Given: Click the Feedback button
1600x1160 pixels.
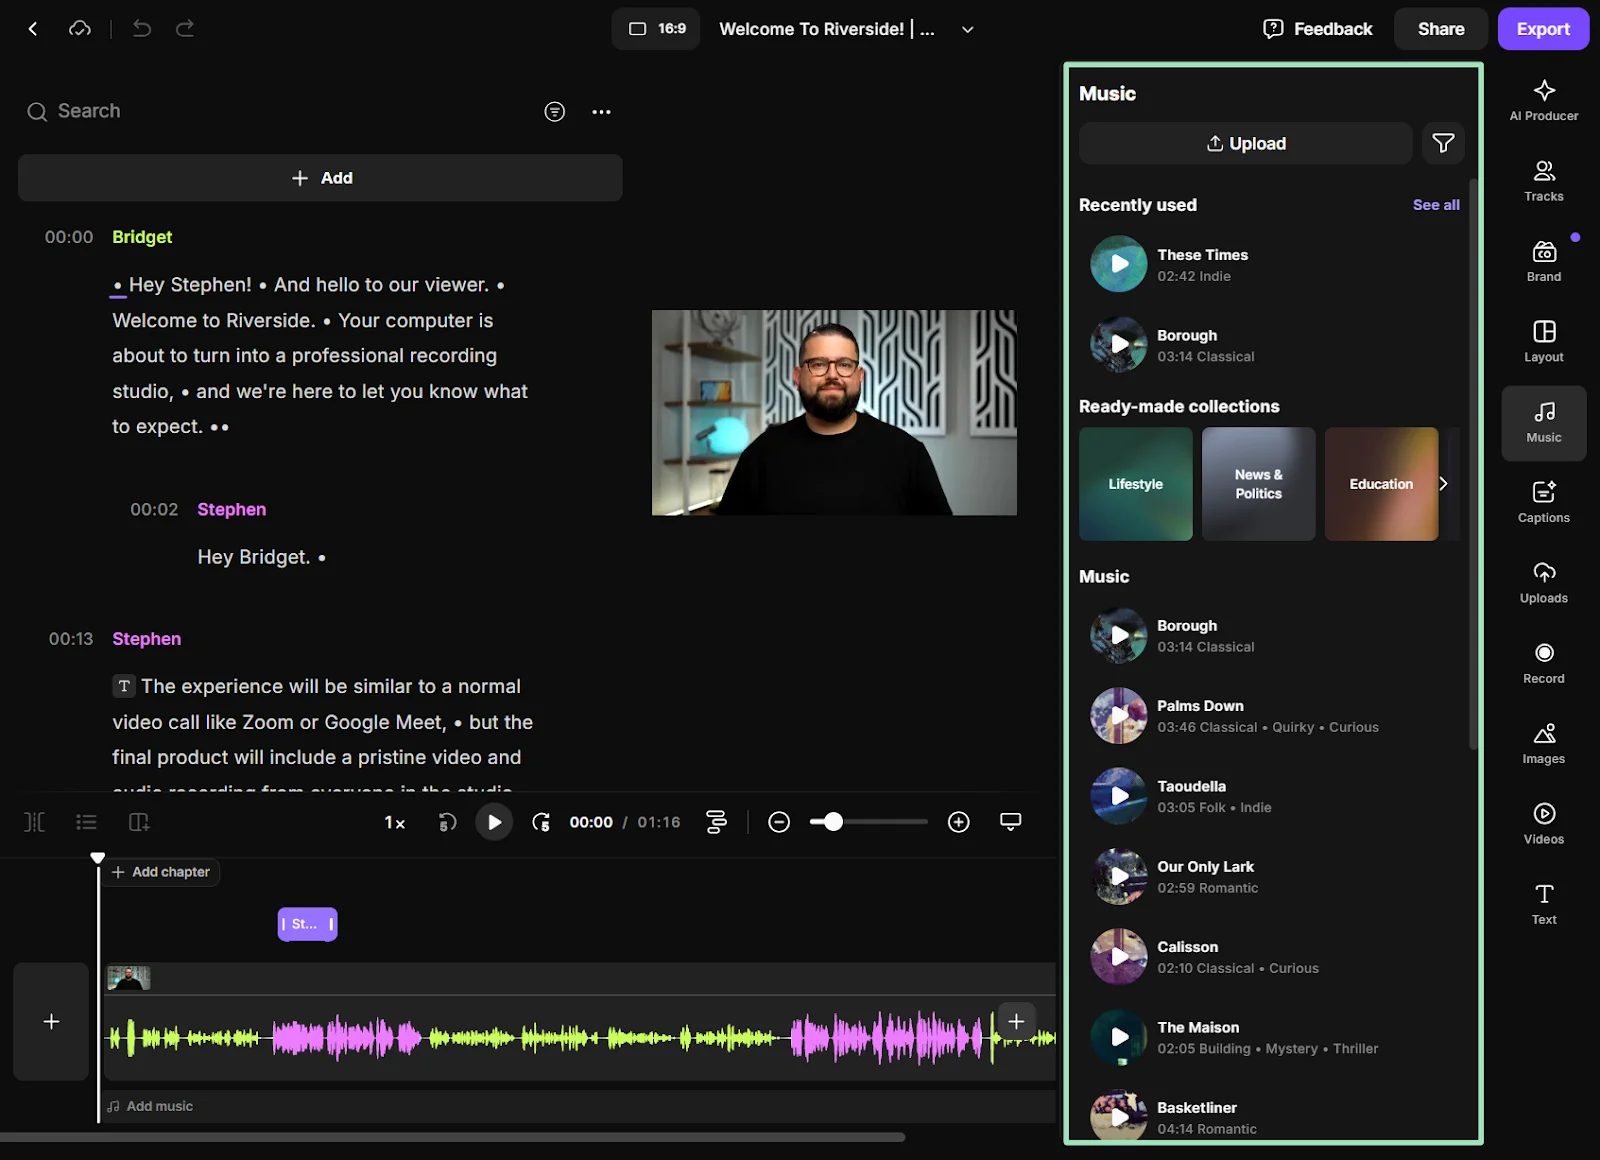Looking at the screenshot, I should click(1318, 29).
